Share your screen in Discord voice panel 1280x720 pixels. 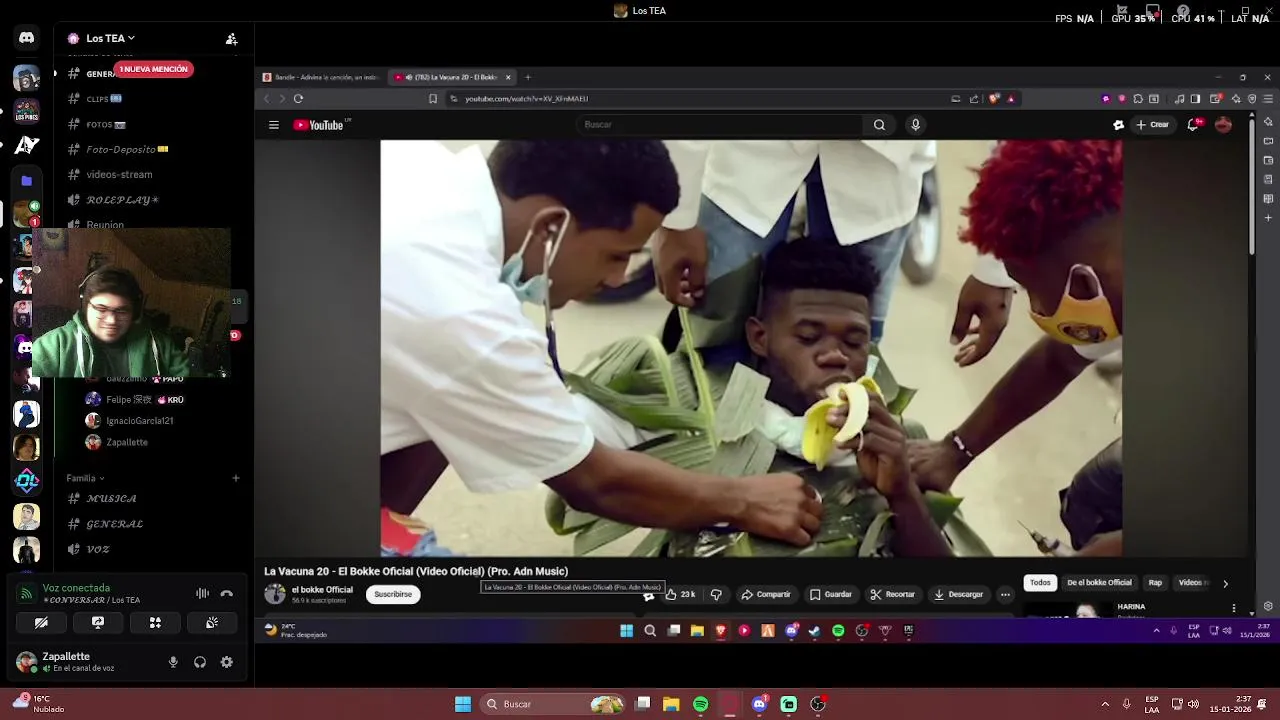pyautogui.click(x=98, y=622)
